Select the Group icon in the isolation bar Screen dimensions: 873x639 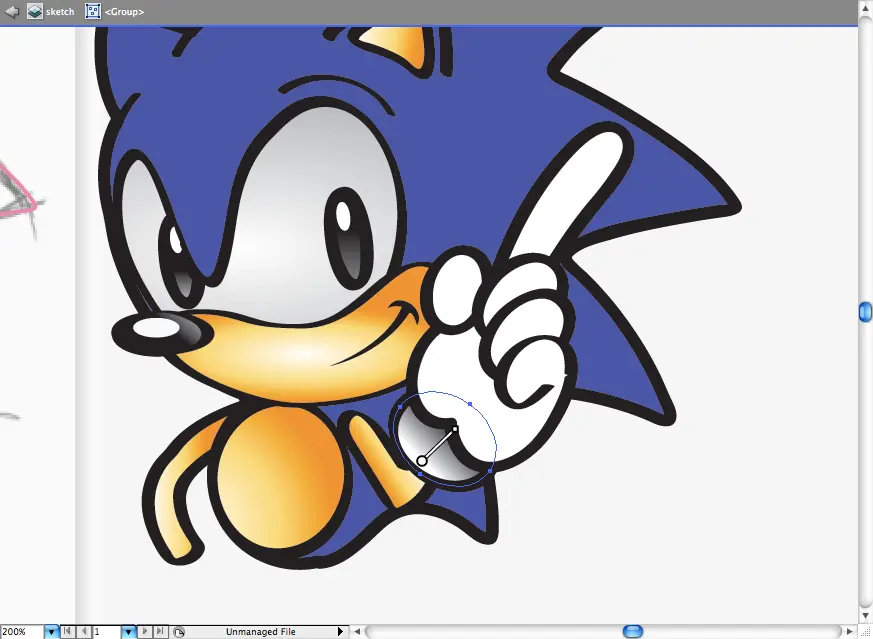click(x=93, y=11)
